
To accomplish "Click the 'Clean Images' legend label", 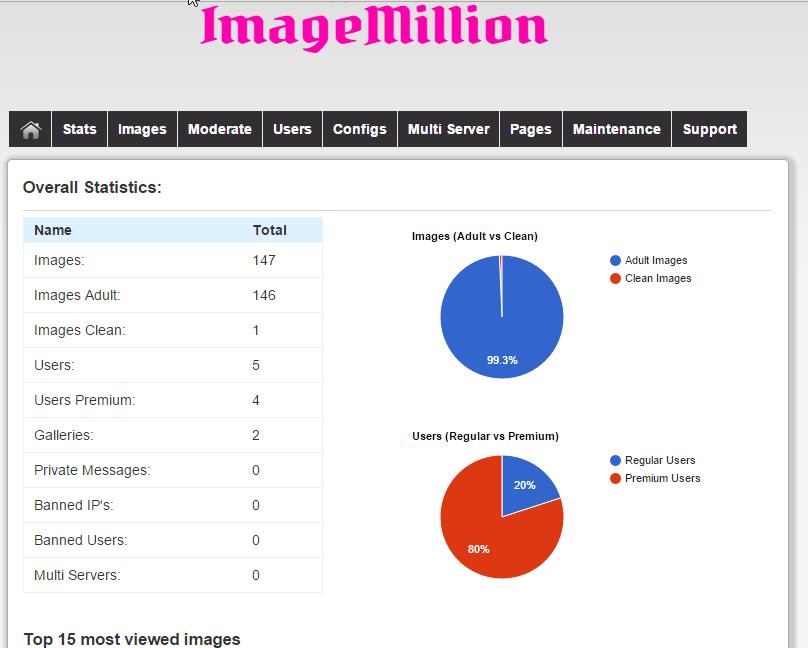I will 658,279.
